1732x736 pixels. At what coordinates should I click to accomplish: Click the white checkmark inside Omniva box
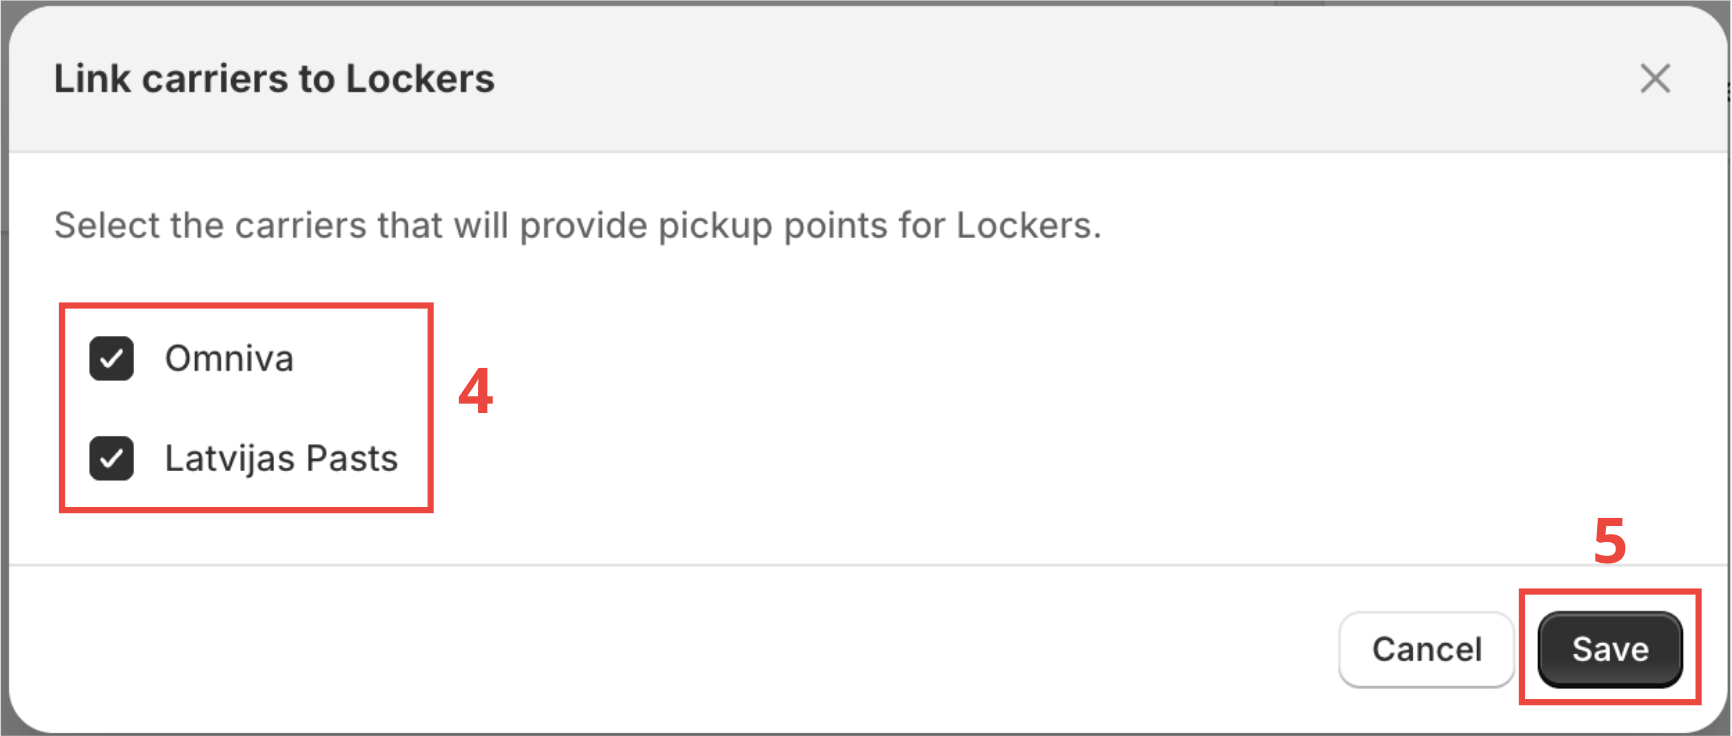pos(111,359)
